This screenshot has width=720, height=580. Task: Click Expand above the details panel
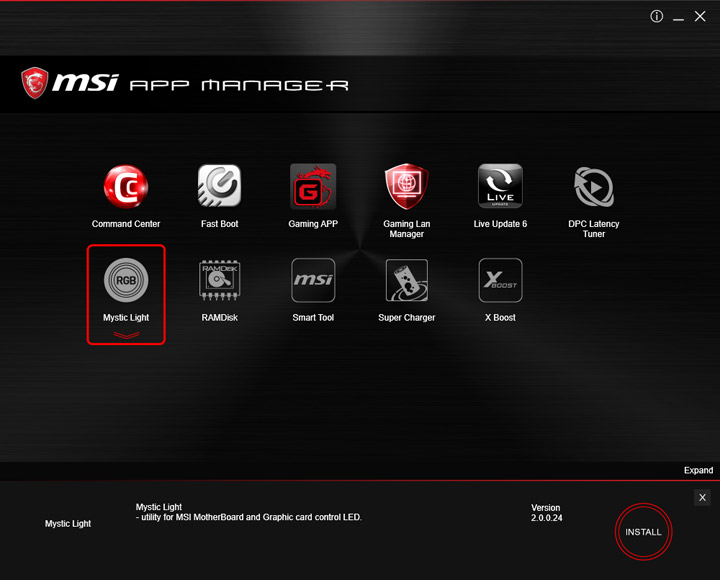tap(698, 470)
